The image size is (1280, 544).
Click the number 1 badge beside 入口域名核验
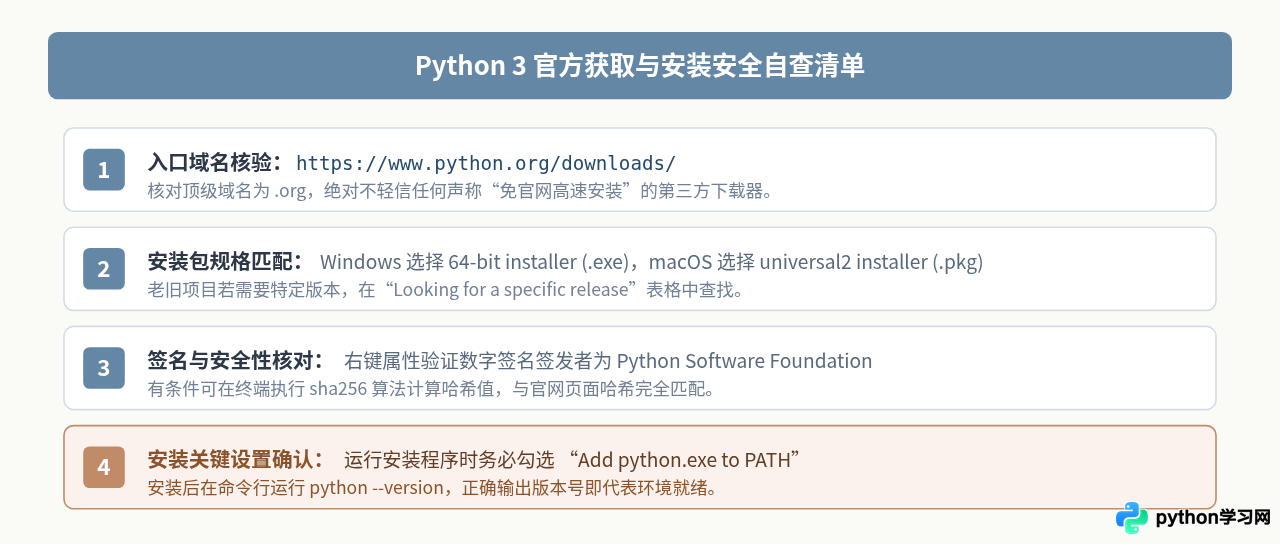[104, 170]
